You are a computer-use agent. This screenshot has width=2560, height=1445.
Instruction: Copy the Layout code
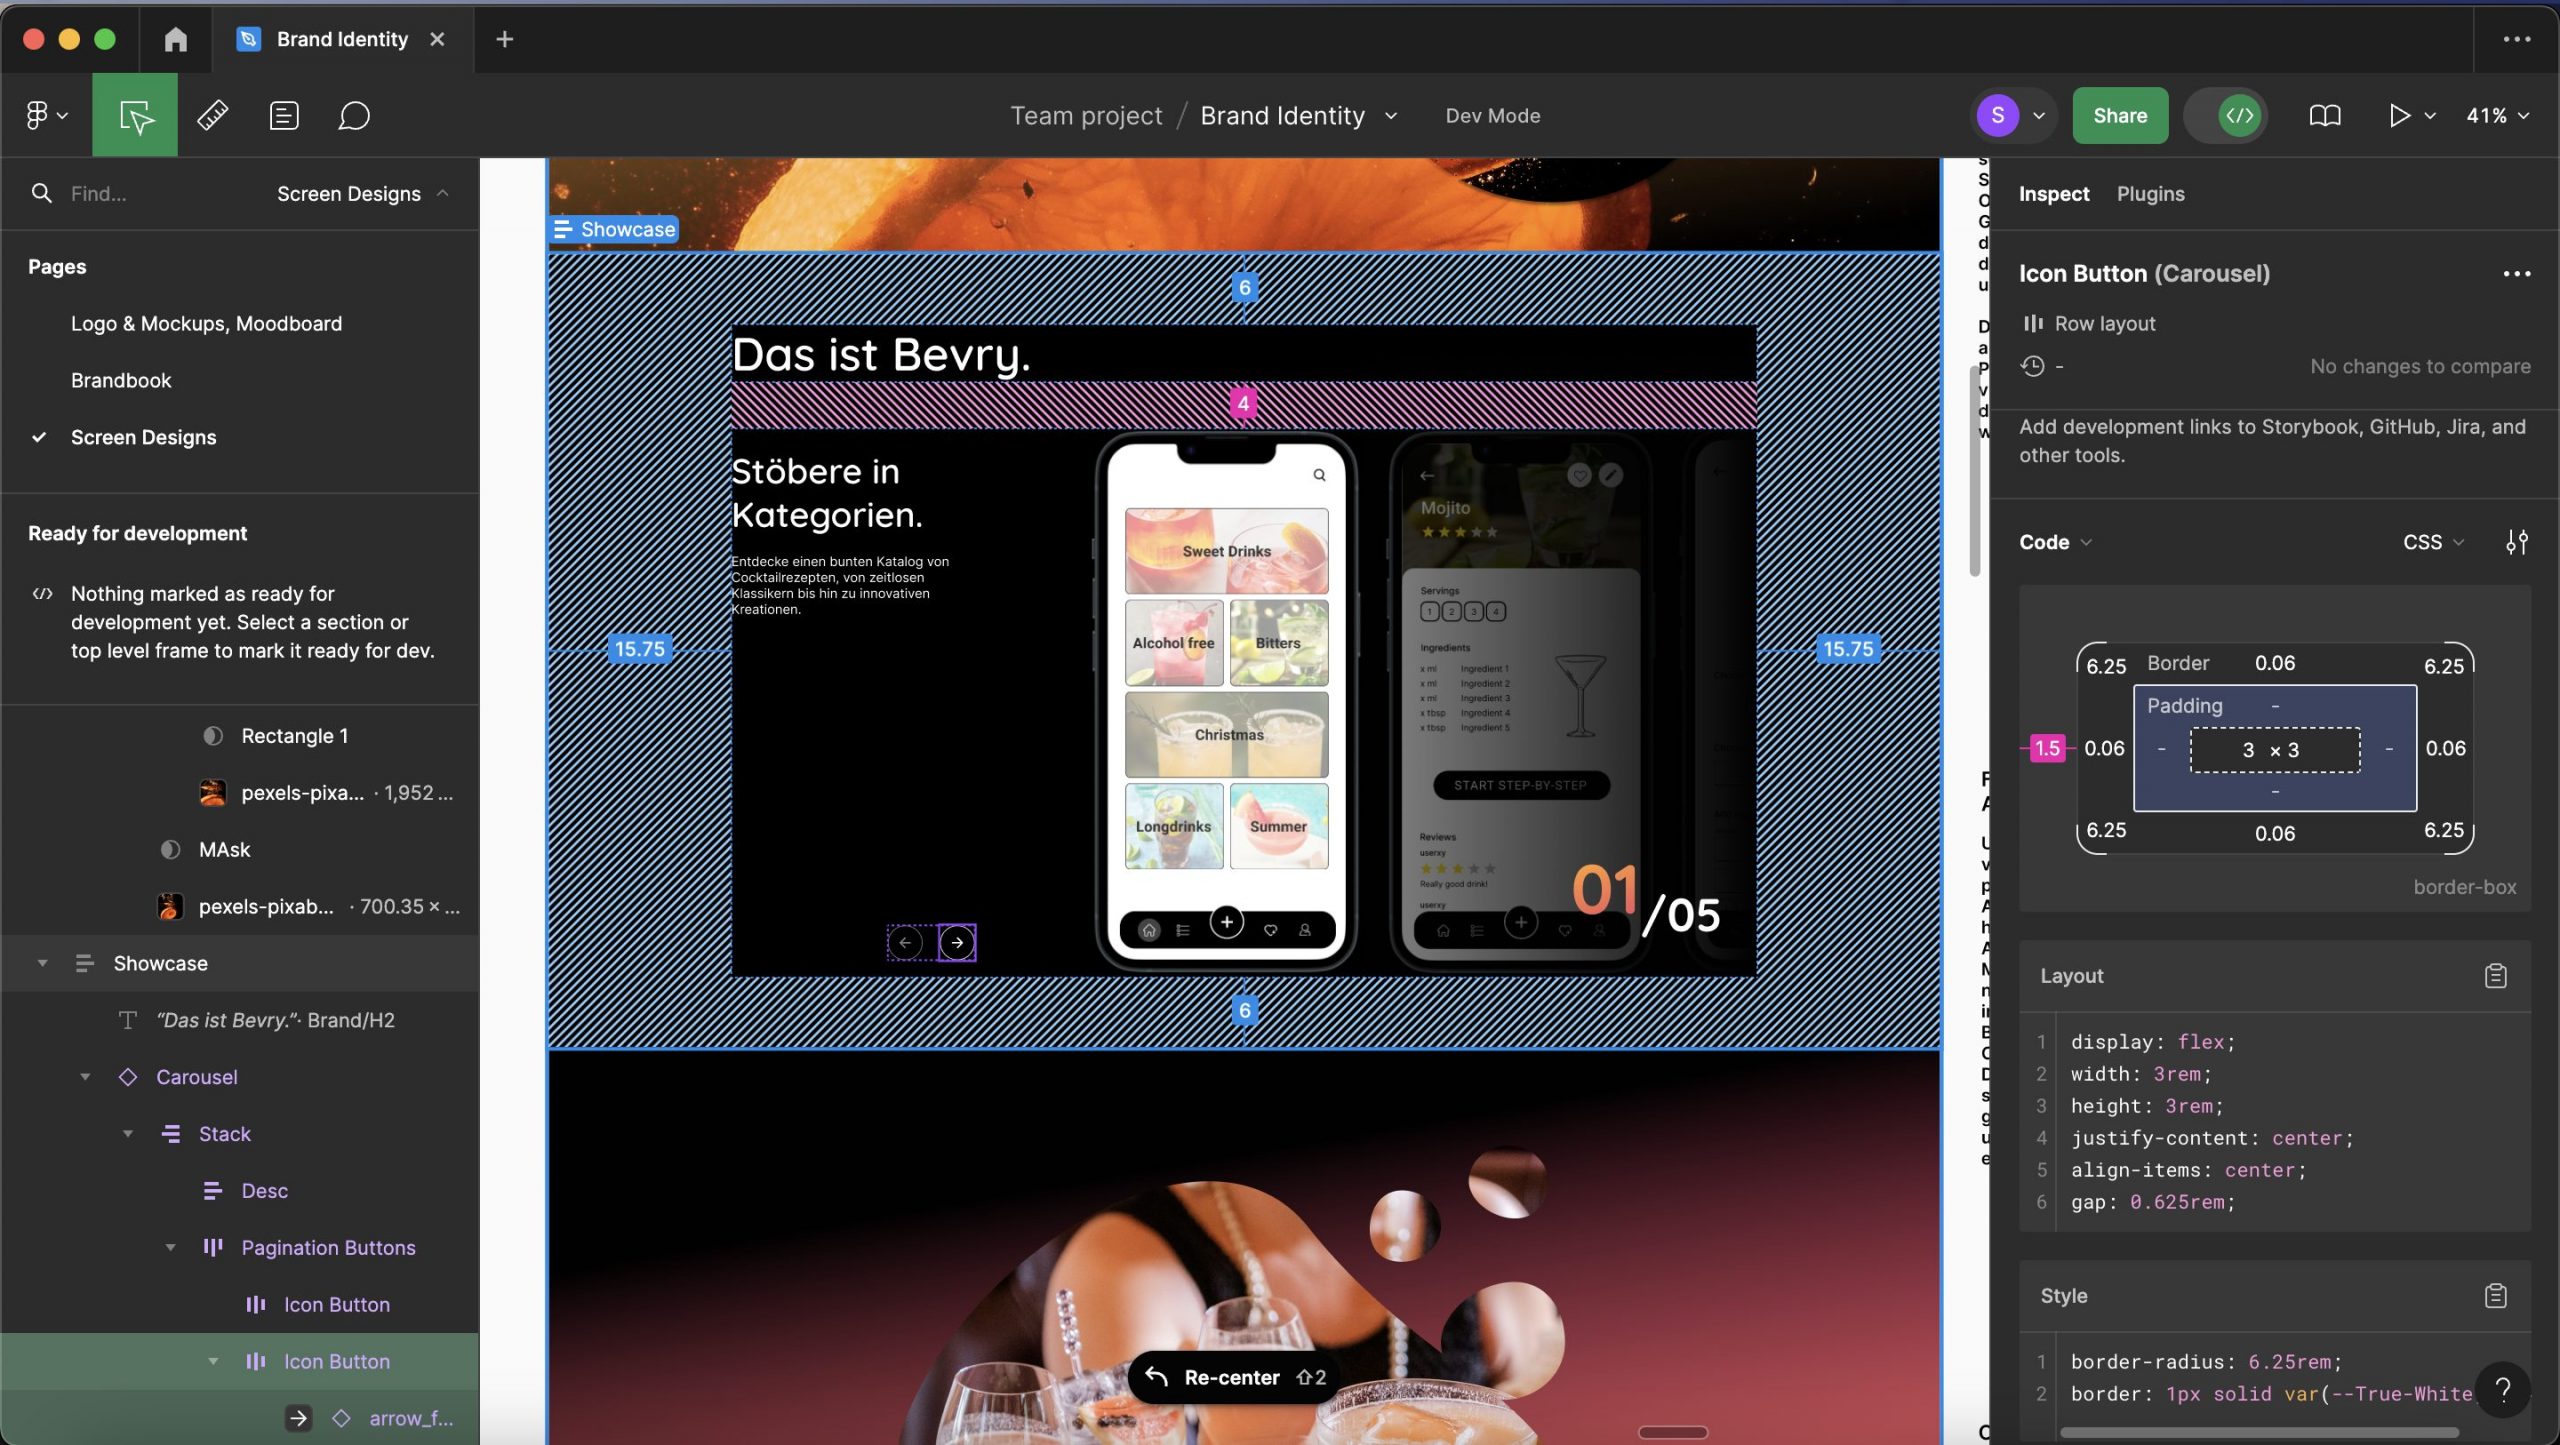[2495, 975]
